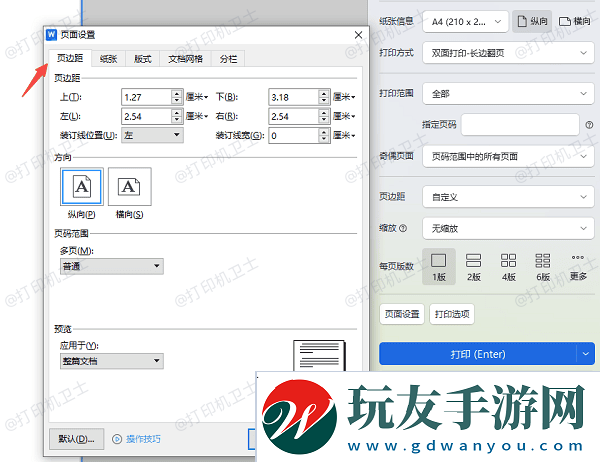Select the 1版 pages-per-sheet layout
The width and height of the screenshot is (600, 462).
point(439,266)
